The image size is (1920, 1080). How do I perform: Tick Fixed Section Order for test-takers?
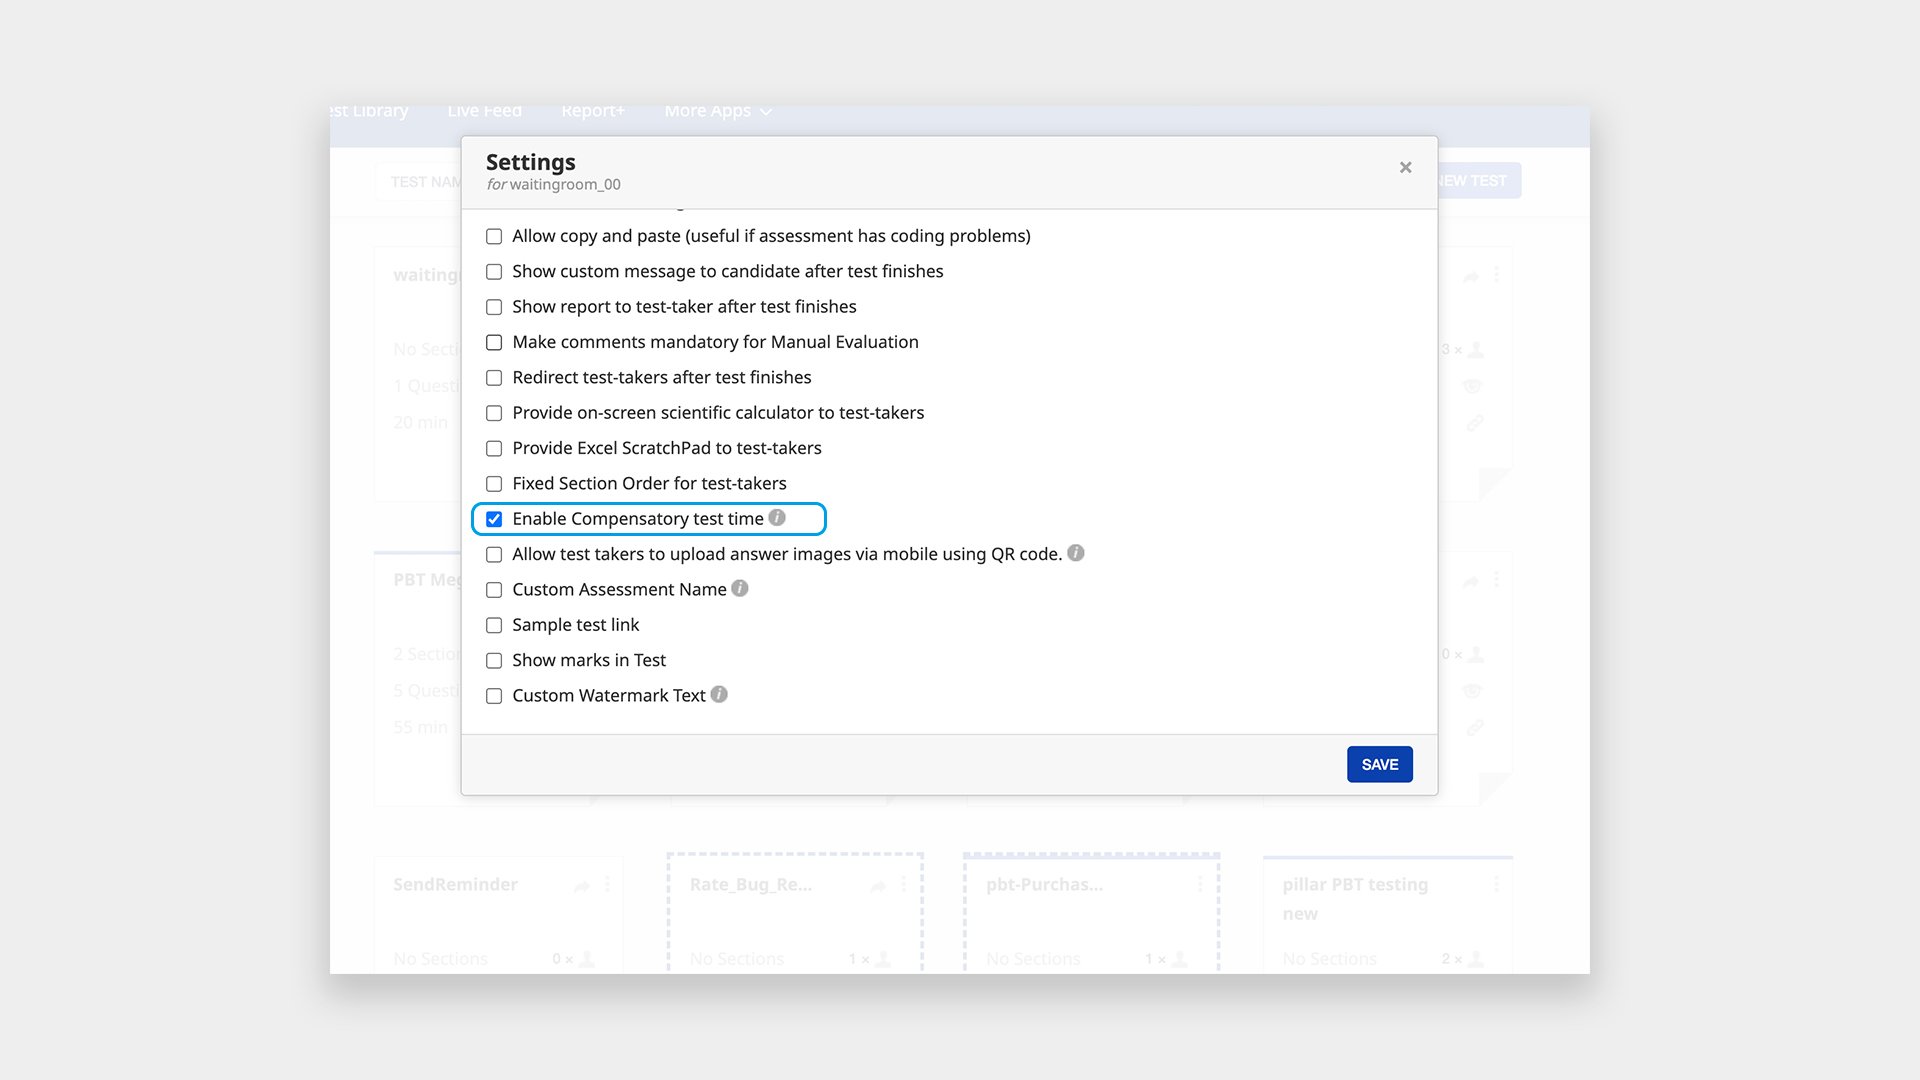point(494,484)
